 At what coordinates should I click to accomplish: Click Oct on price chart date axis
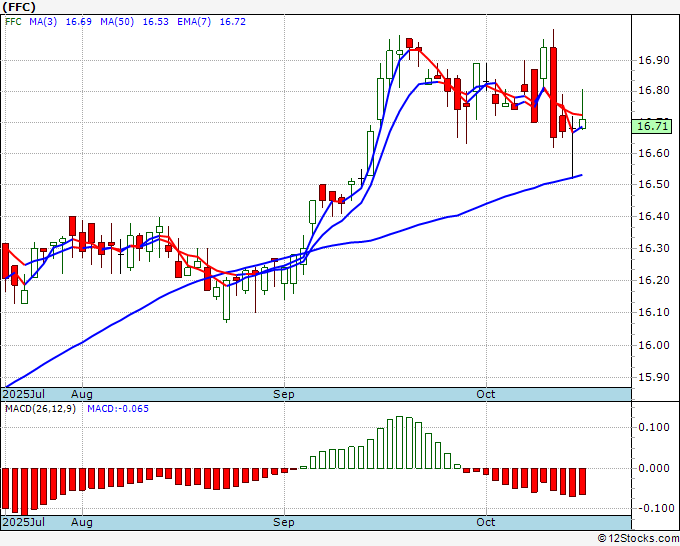(x=486, y=394)
